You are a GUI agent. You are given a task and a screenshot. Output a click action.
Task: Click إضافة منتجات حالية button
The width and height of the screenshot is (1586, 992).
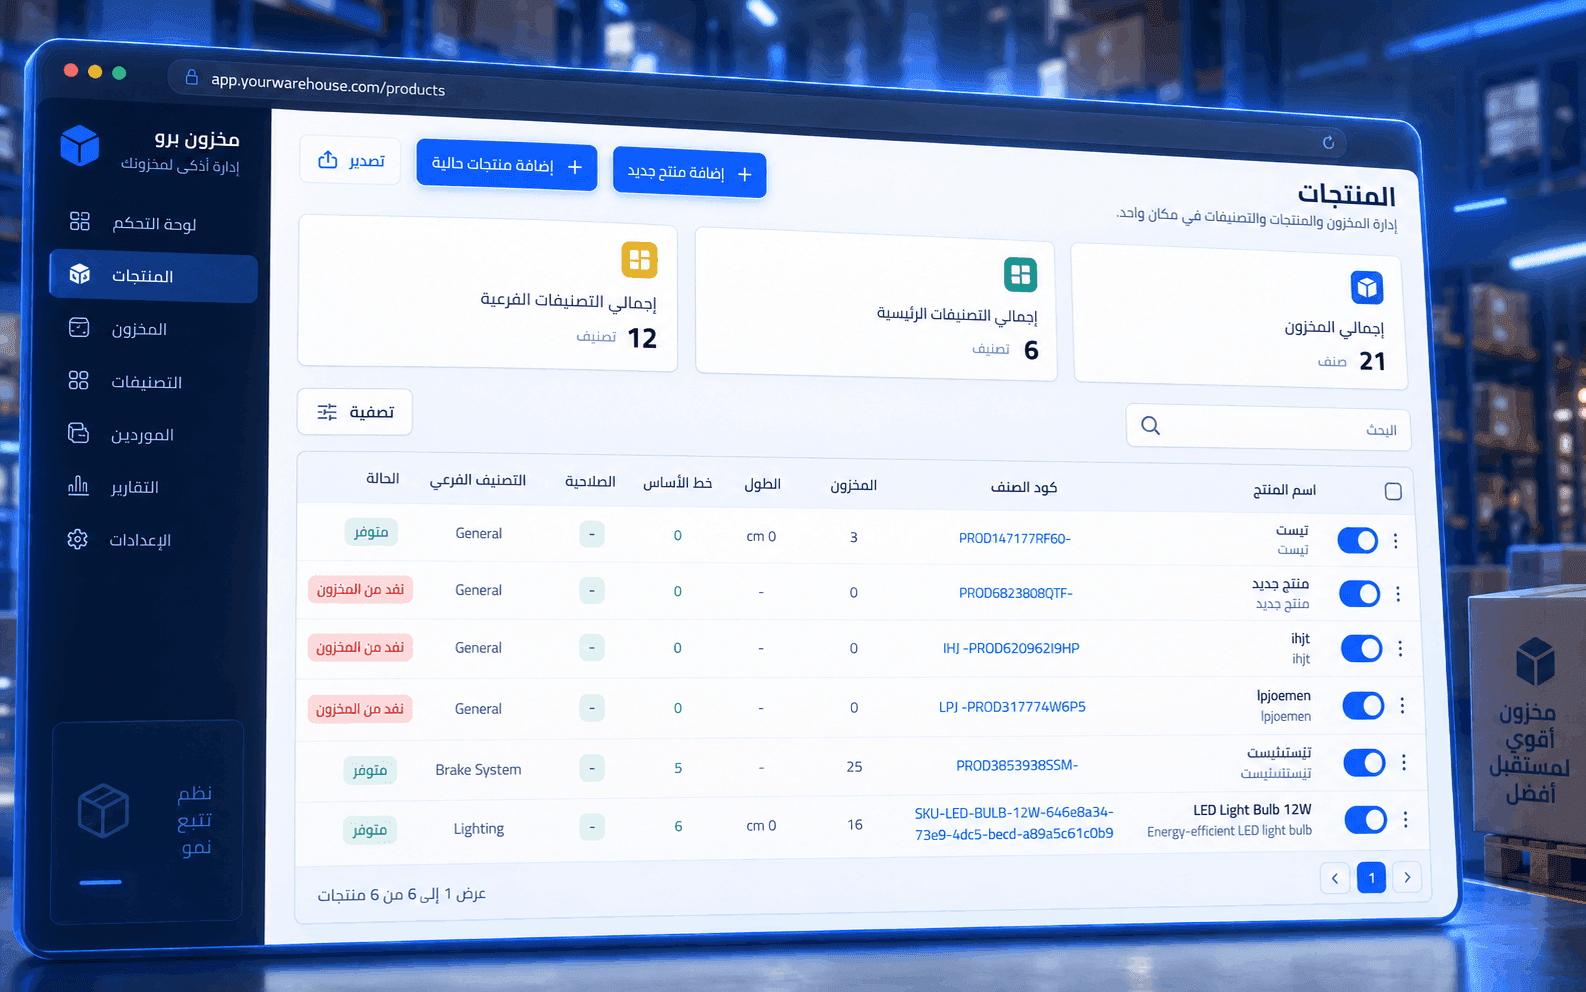[x=507, y=165]
